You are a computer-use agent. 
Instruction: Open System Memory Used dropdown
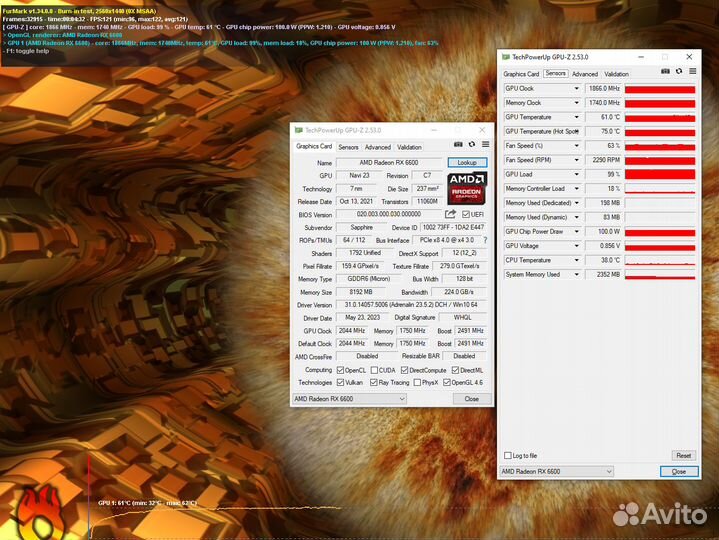tap(576, 275)
